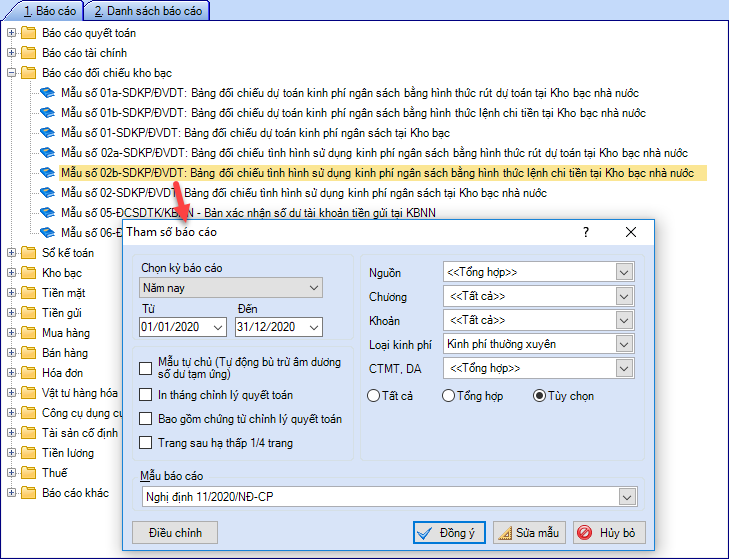Click folder icon of Kho bạc
Screen dimensions: 729x559
[x=28, y=273]
